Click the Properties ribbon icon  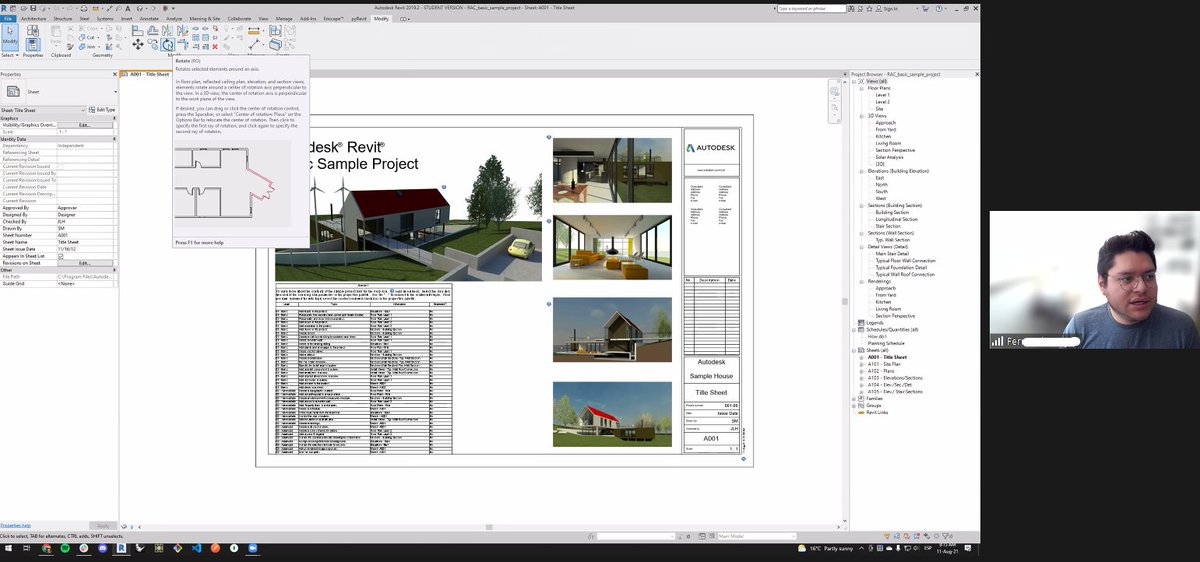(x=33, y=43)
